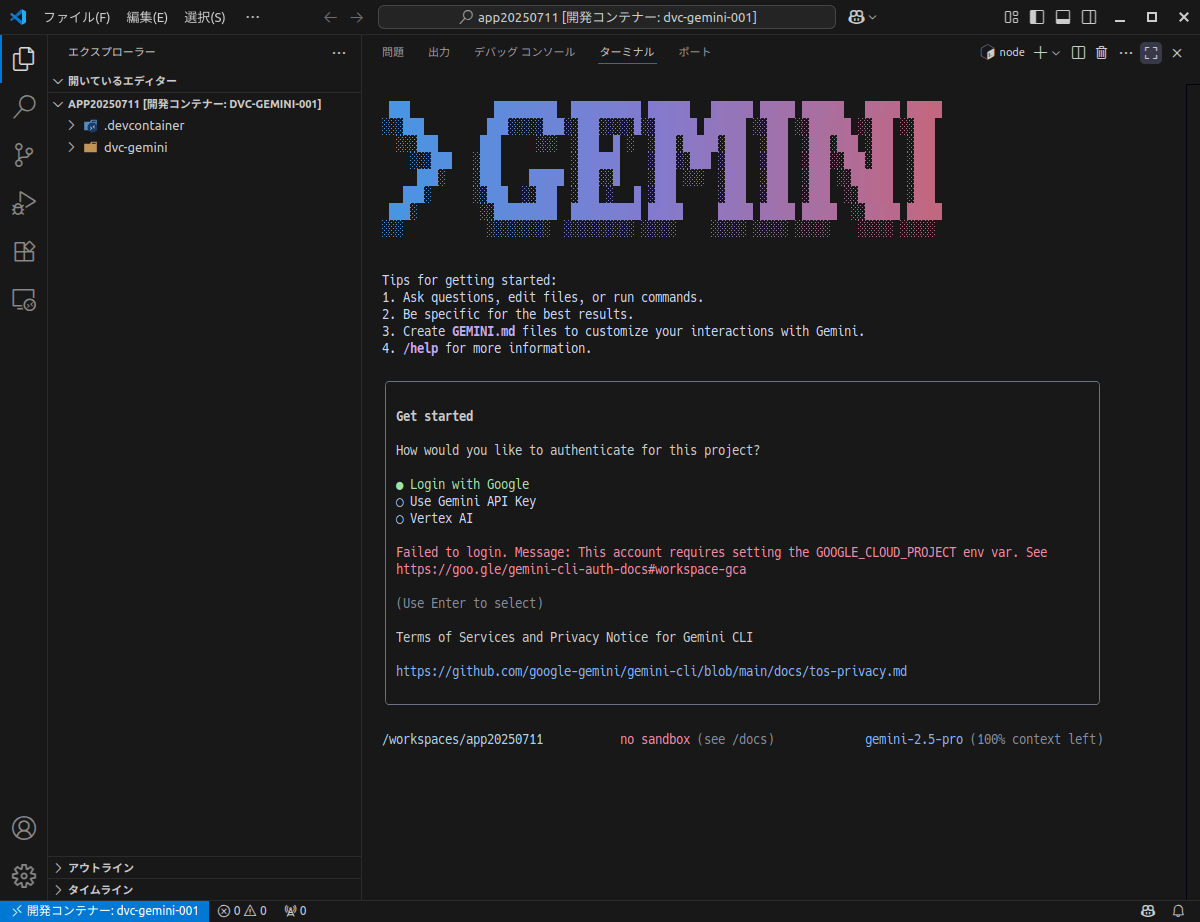Open the Remote Explorer view
This screenshot has width=1200, height=922.
tap(24, 299)
